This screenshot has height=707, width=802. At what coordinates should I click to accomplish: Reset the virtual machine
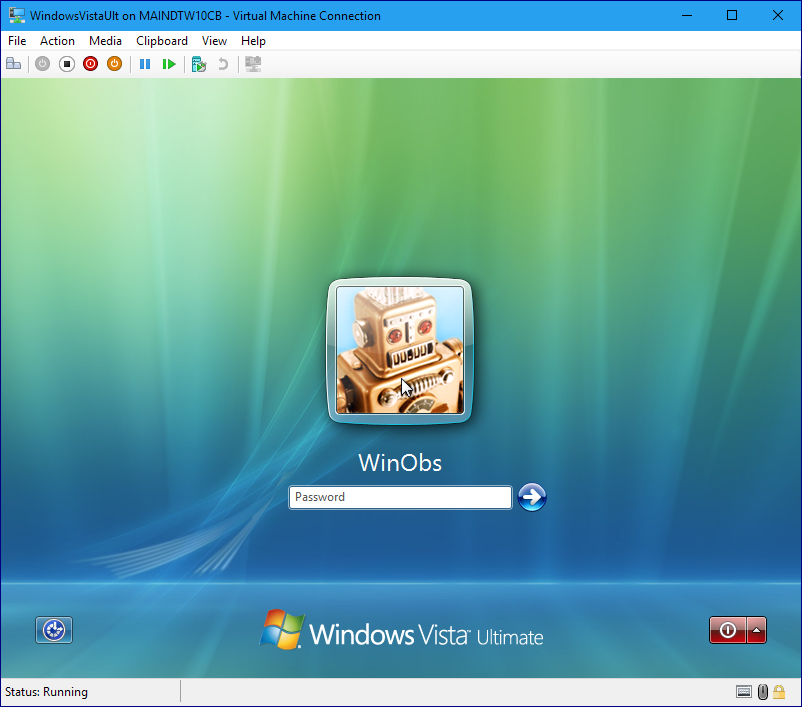(169, 63)
